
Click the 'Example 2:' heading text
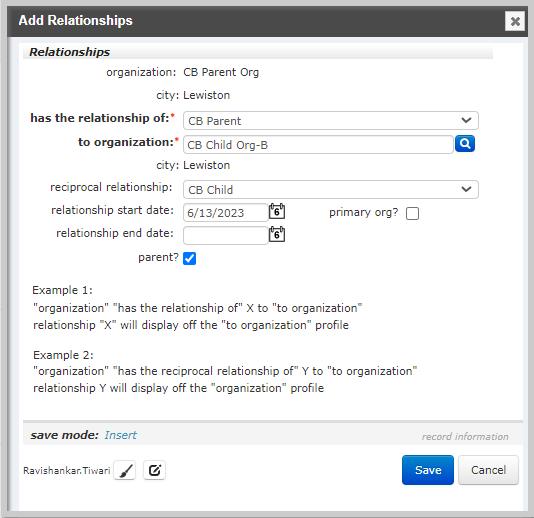click(63, 355)
